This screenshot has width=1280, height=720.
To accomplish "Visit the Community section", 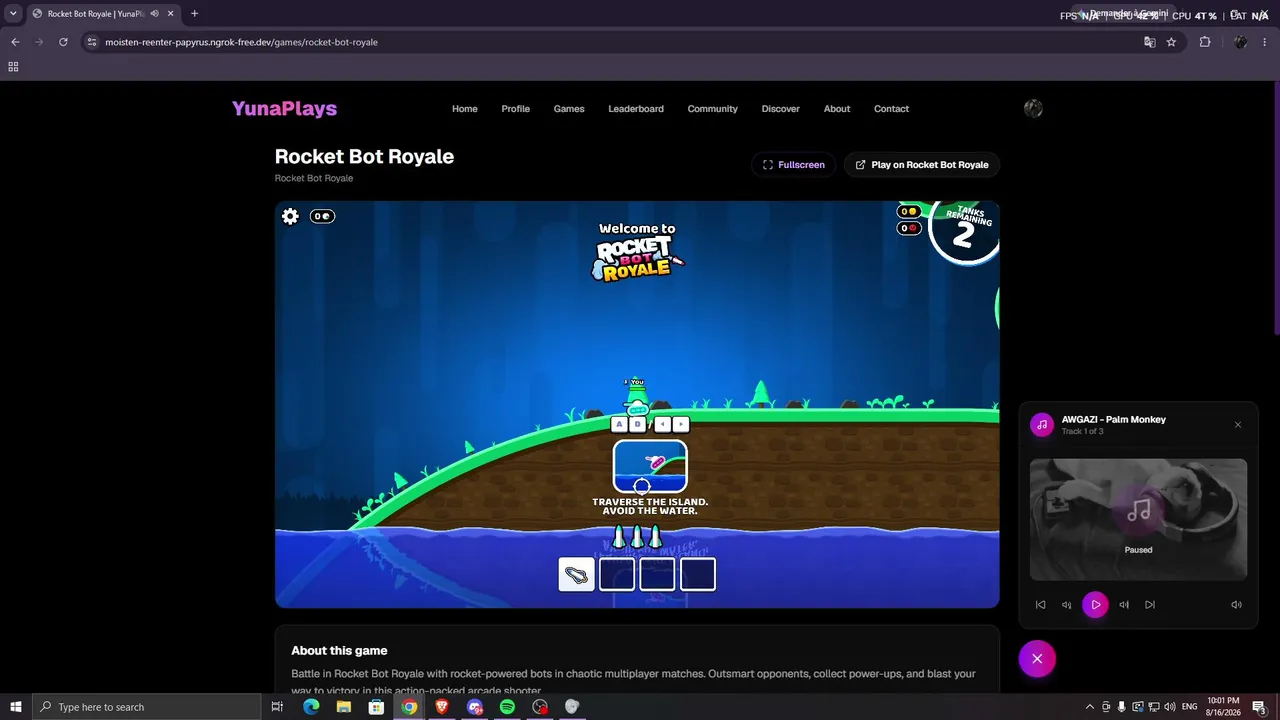I will pos(713,109).
